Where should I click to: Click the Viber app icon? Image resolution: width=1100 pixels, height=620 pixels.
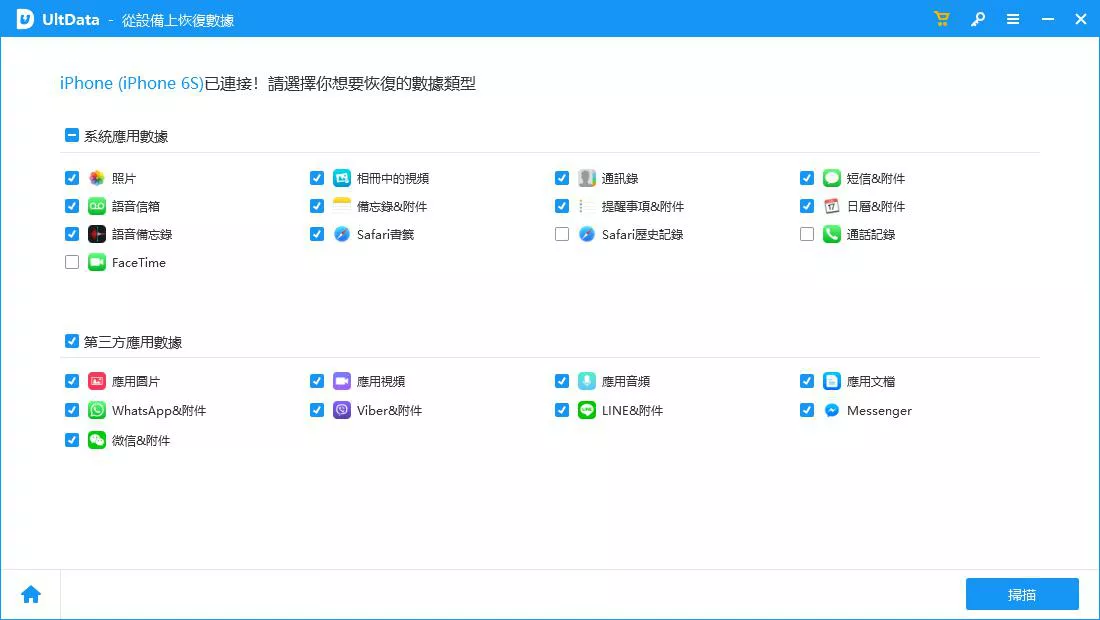340,410
